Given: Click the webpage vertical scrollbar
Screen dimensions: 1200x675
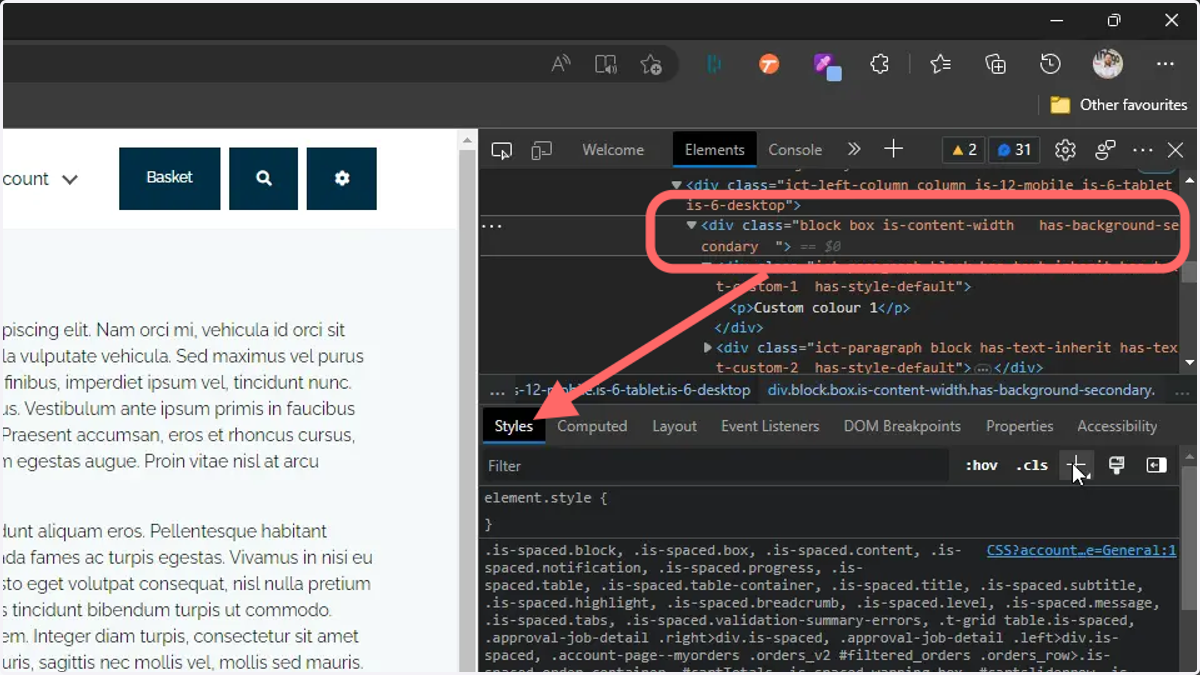Looking at the screenshot, I should 467,400.
